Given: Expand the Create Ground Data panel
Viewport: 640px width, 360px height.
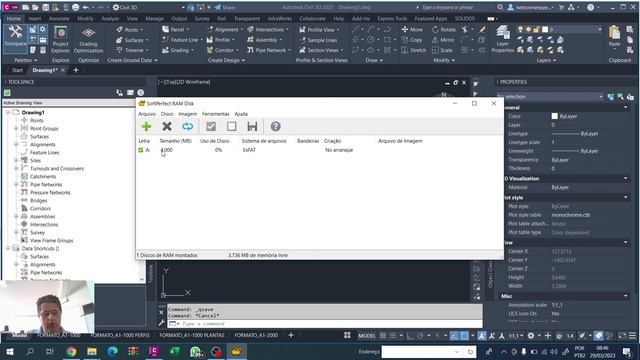Looking at the screenshot, I should pos(132,60).
